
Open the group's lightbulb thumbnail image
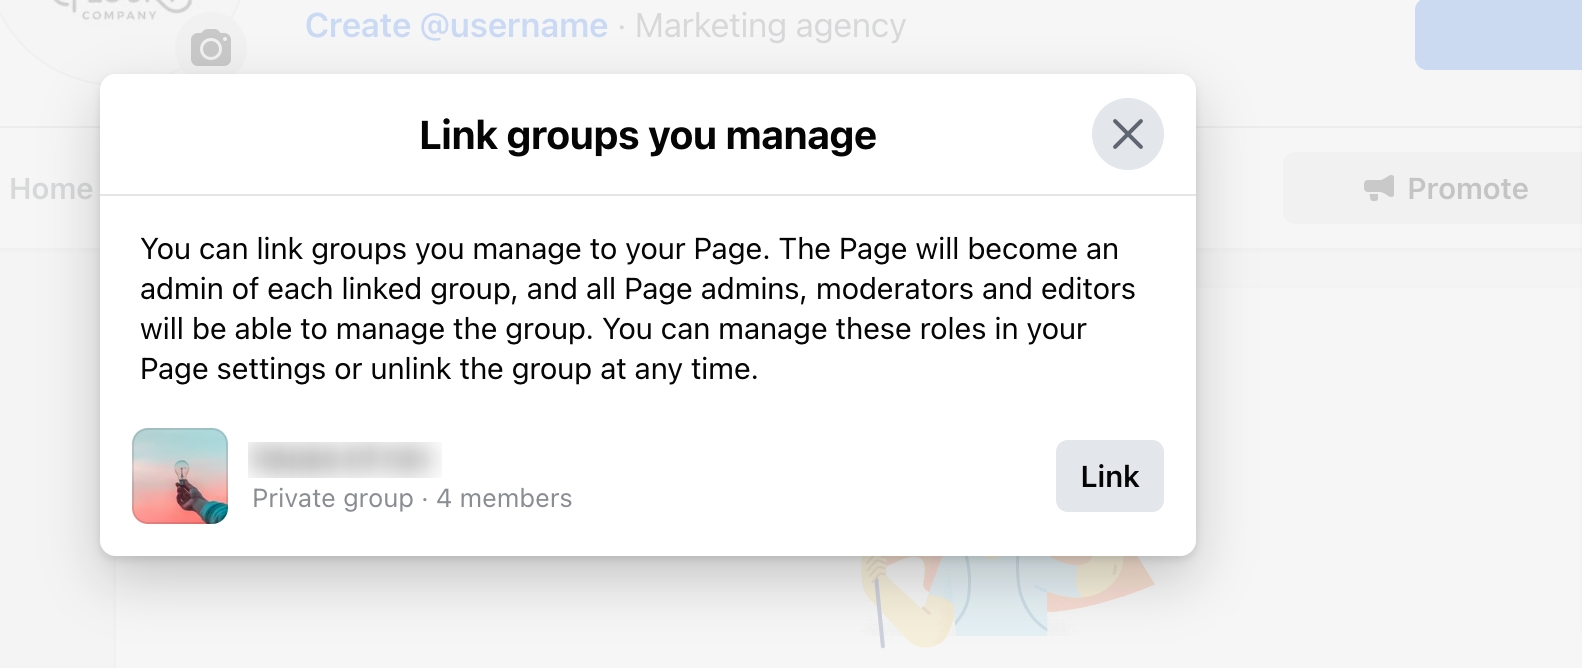pyautogui.click(x=180, y=476)
